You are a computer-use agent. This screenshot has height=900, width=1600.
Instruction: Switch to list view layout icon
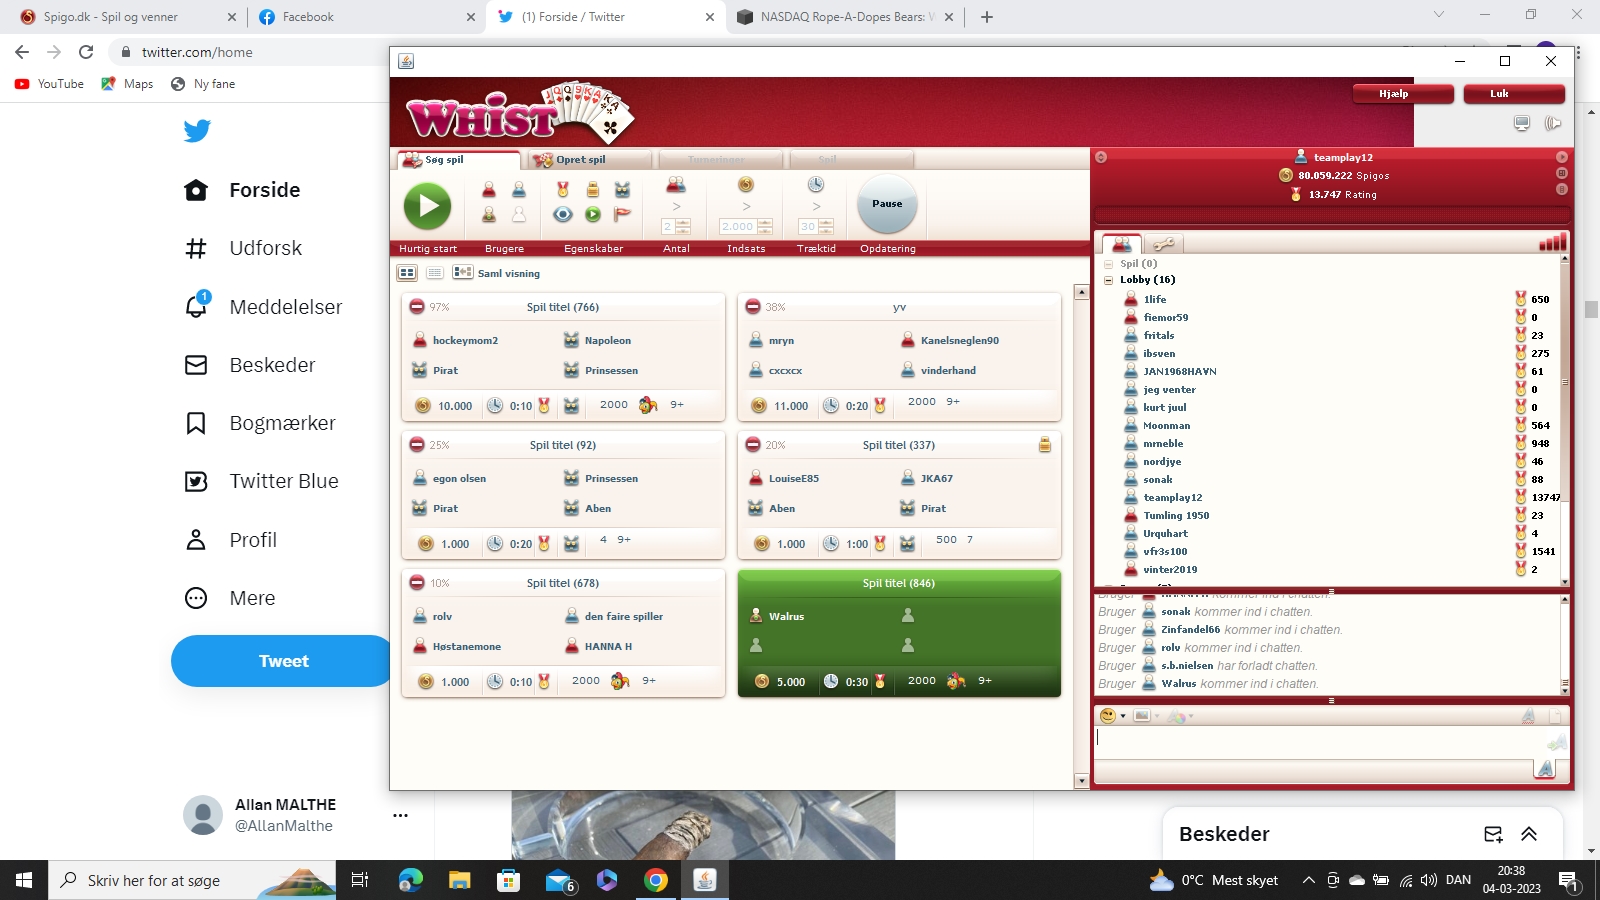point(435,273)
